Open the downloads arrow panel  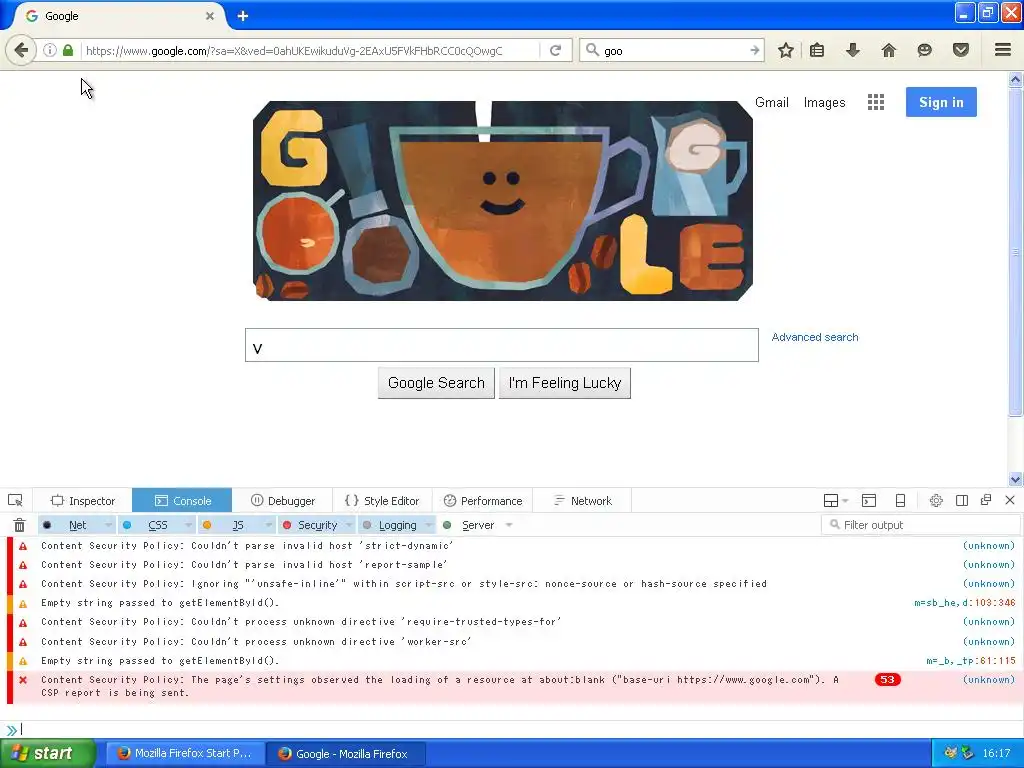[852, 50]
